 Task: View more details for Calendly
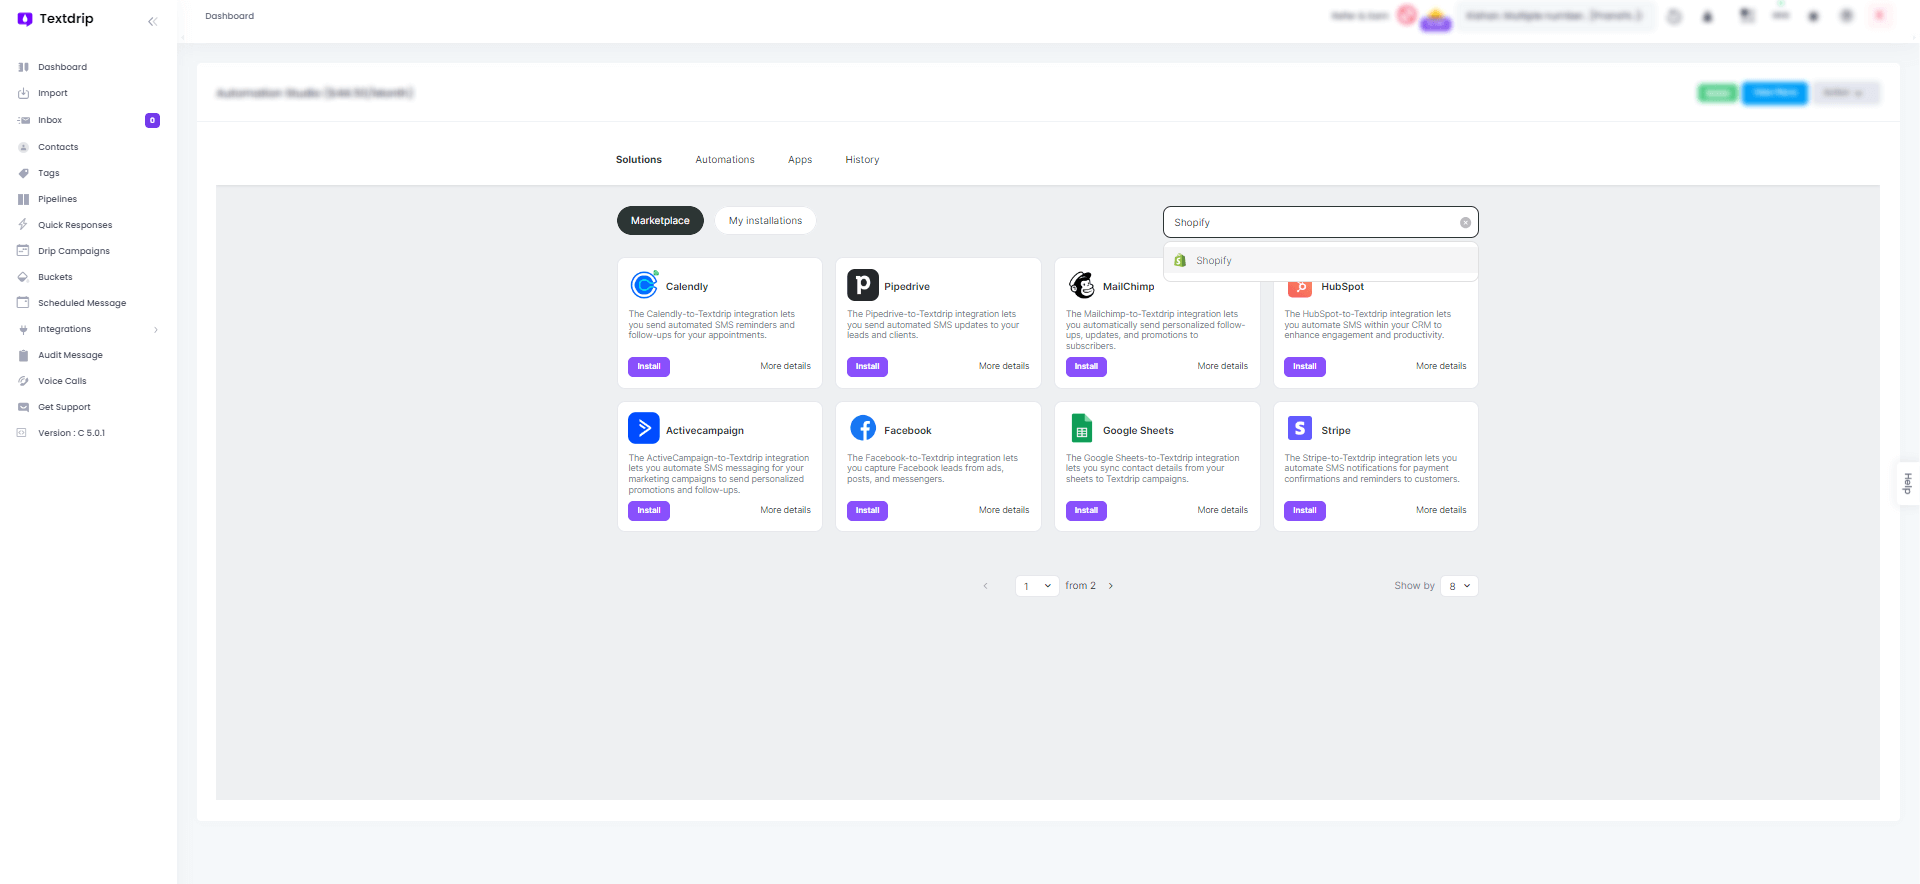point(785,366)
